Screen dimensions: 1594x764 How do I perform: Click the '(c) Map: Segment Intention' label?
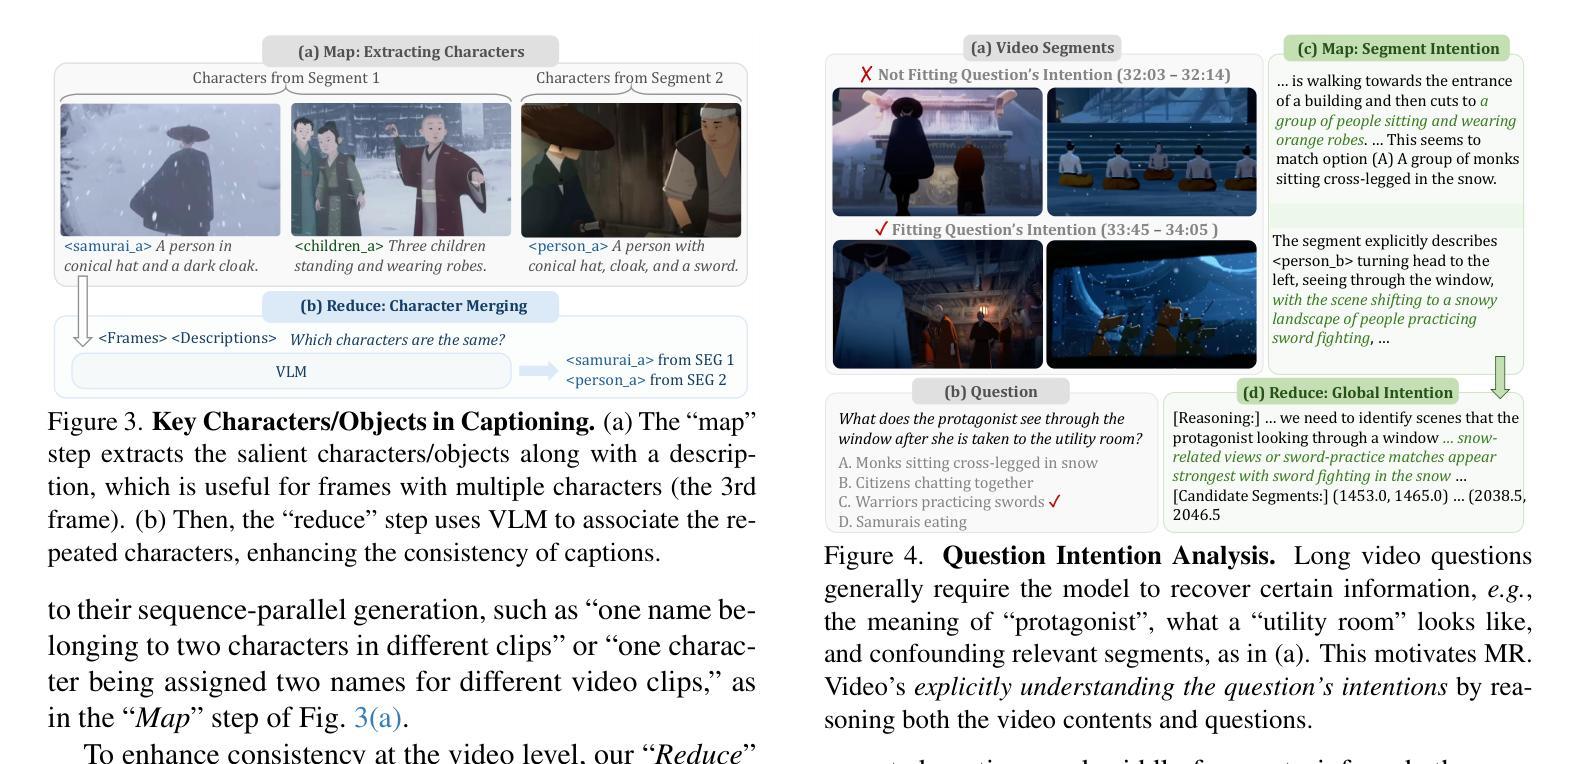point(1397,48)
